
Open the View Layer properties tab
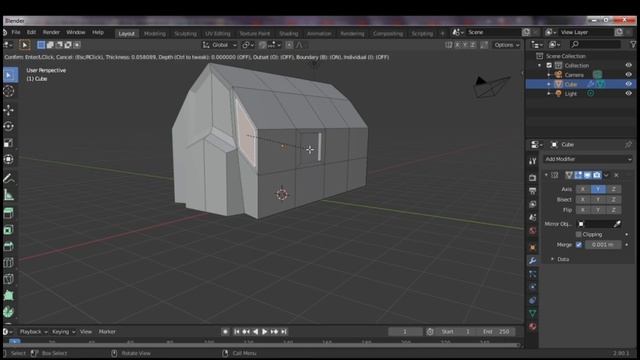click(532, 204)
